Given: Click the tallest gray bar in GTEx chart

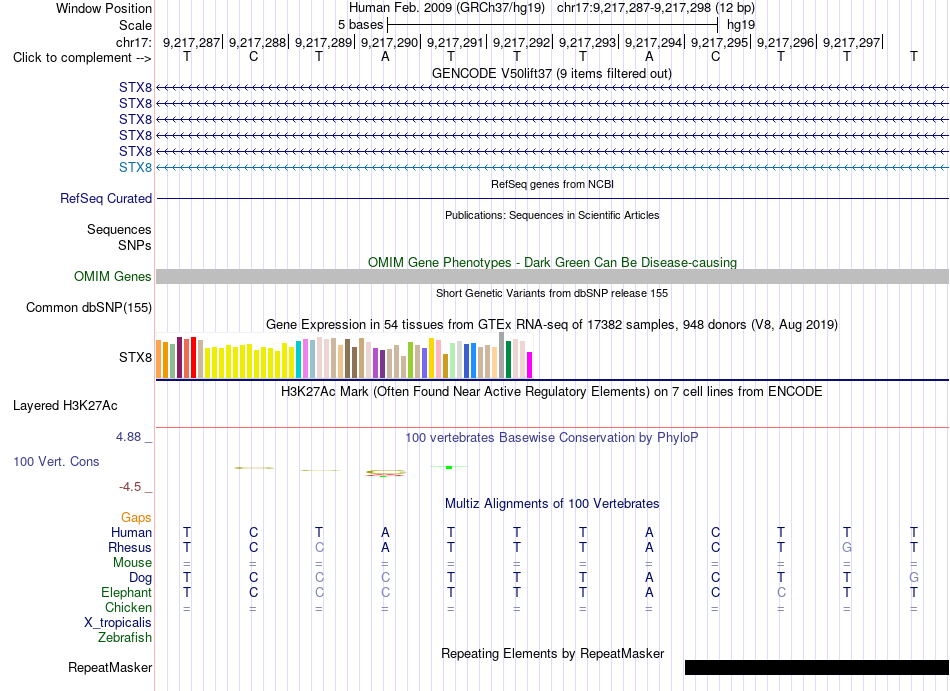Looking at the screenshot, I should (x=501, y=355).
